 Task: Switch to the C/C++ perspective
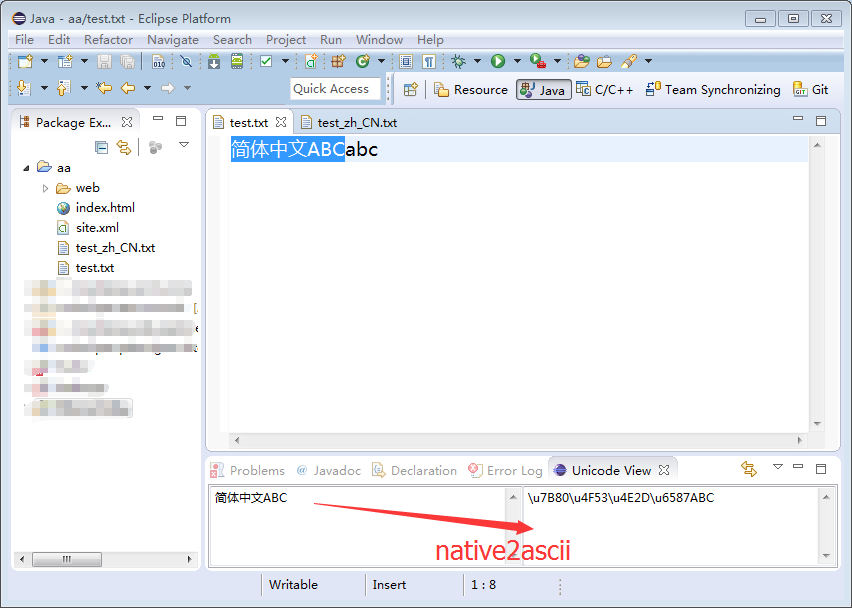click(604, 89)
